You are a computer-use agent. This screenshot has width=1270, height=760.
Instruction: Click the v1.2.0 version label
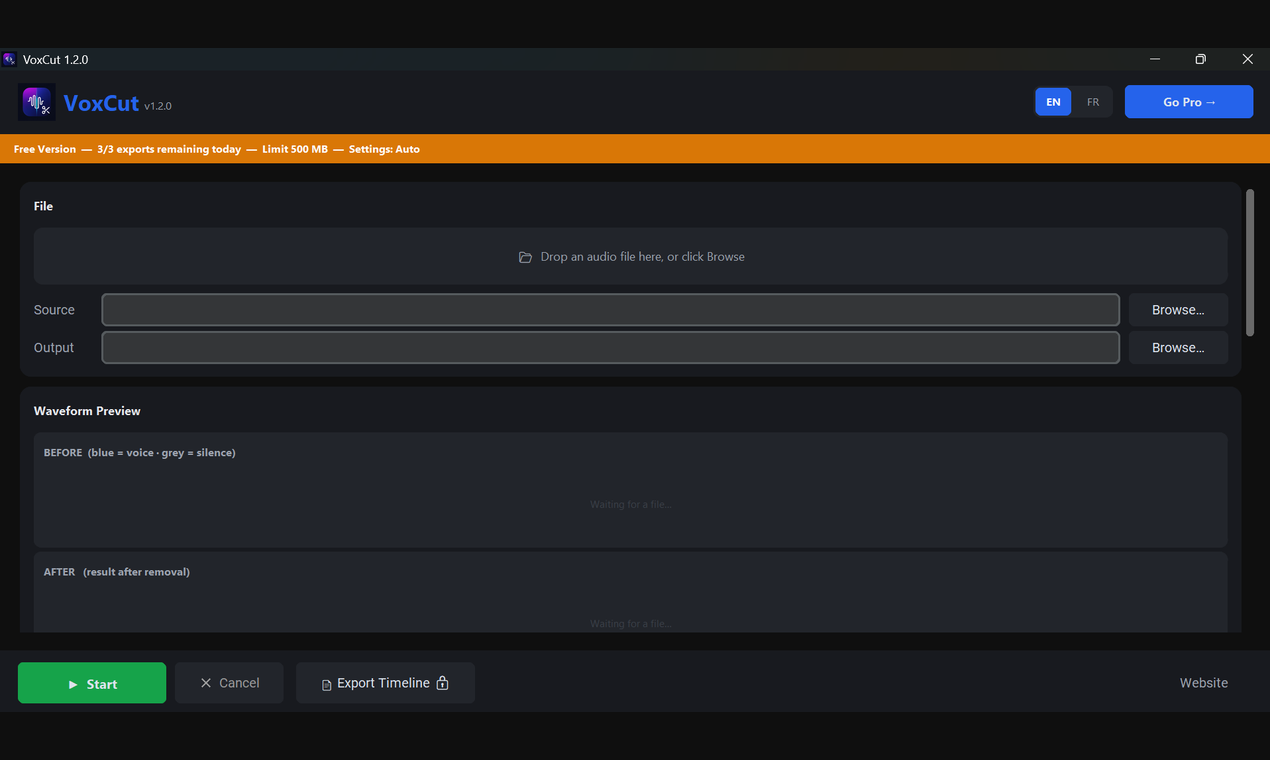tap(158, 106)
